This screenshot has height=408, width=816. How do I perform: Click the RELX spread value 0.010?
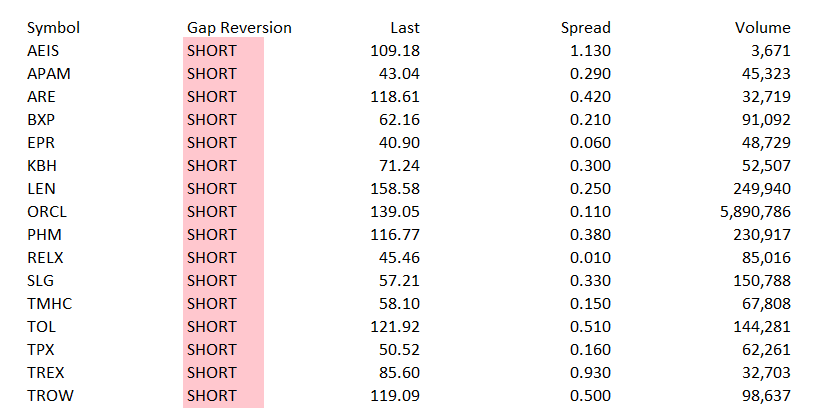click(x=590, y=258)
